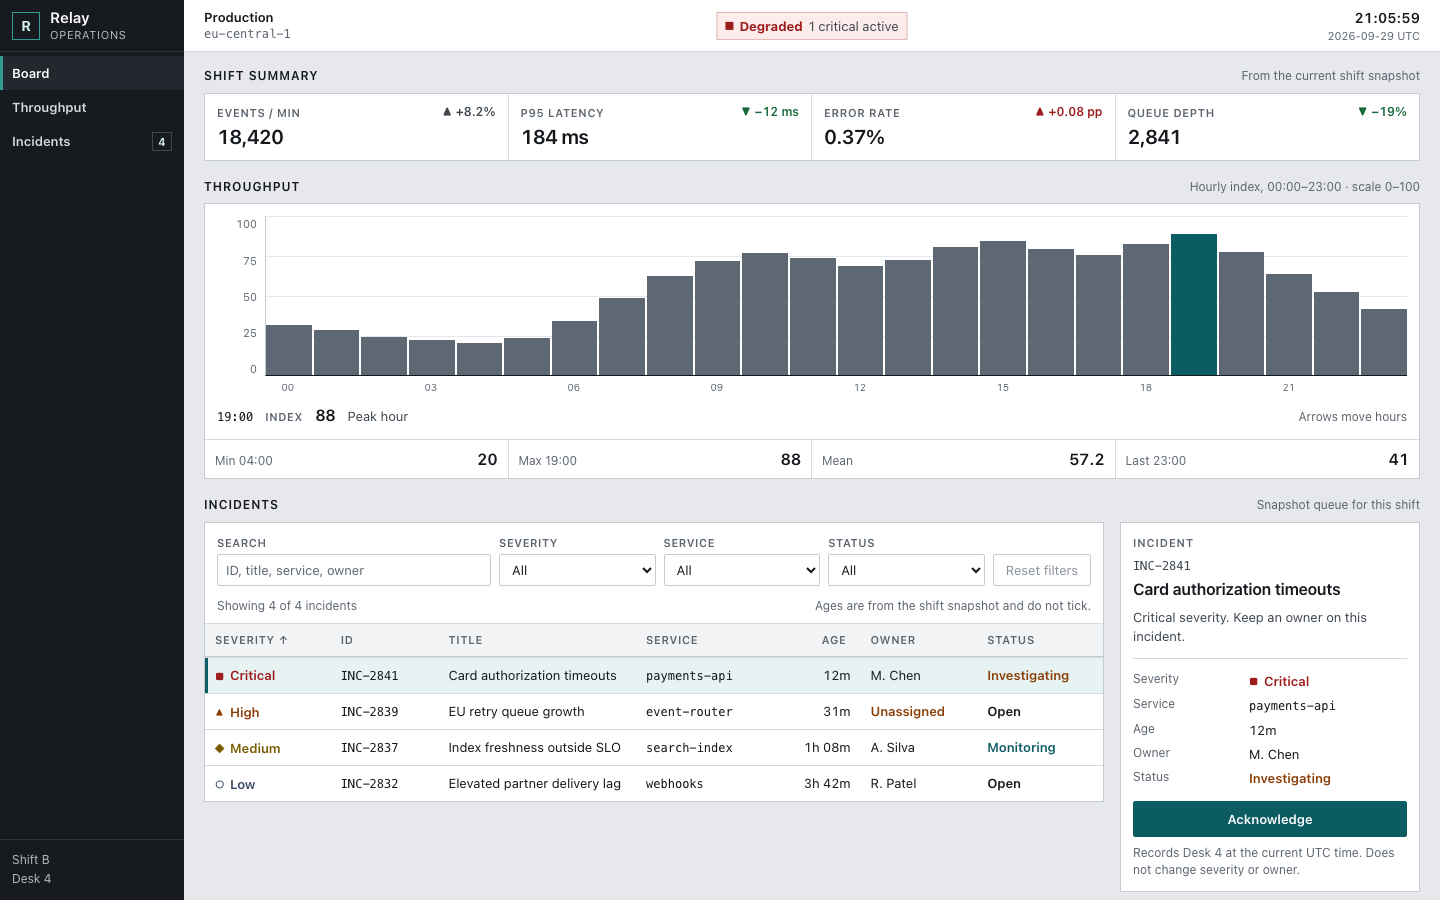Open the Status filter dropdown
Image resolution: width=1440 pixels, height=900 pixels.
click(x=906, y=570)
